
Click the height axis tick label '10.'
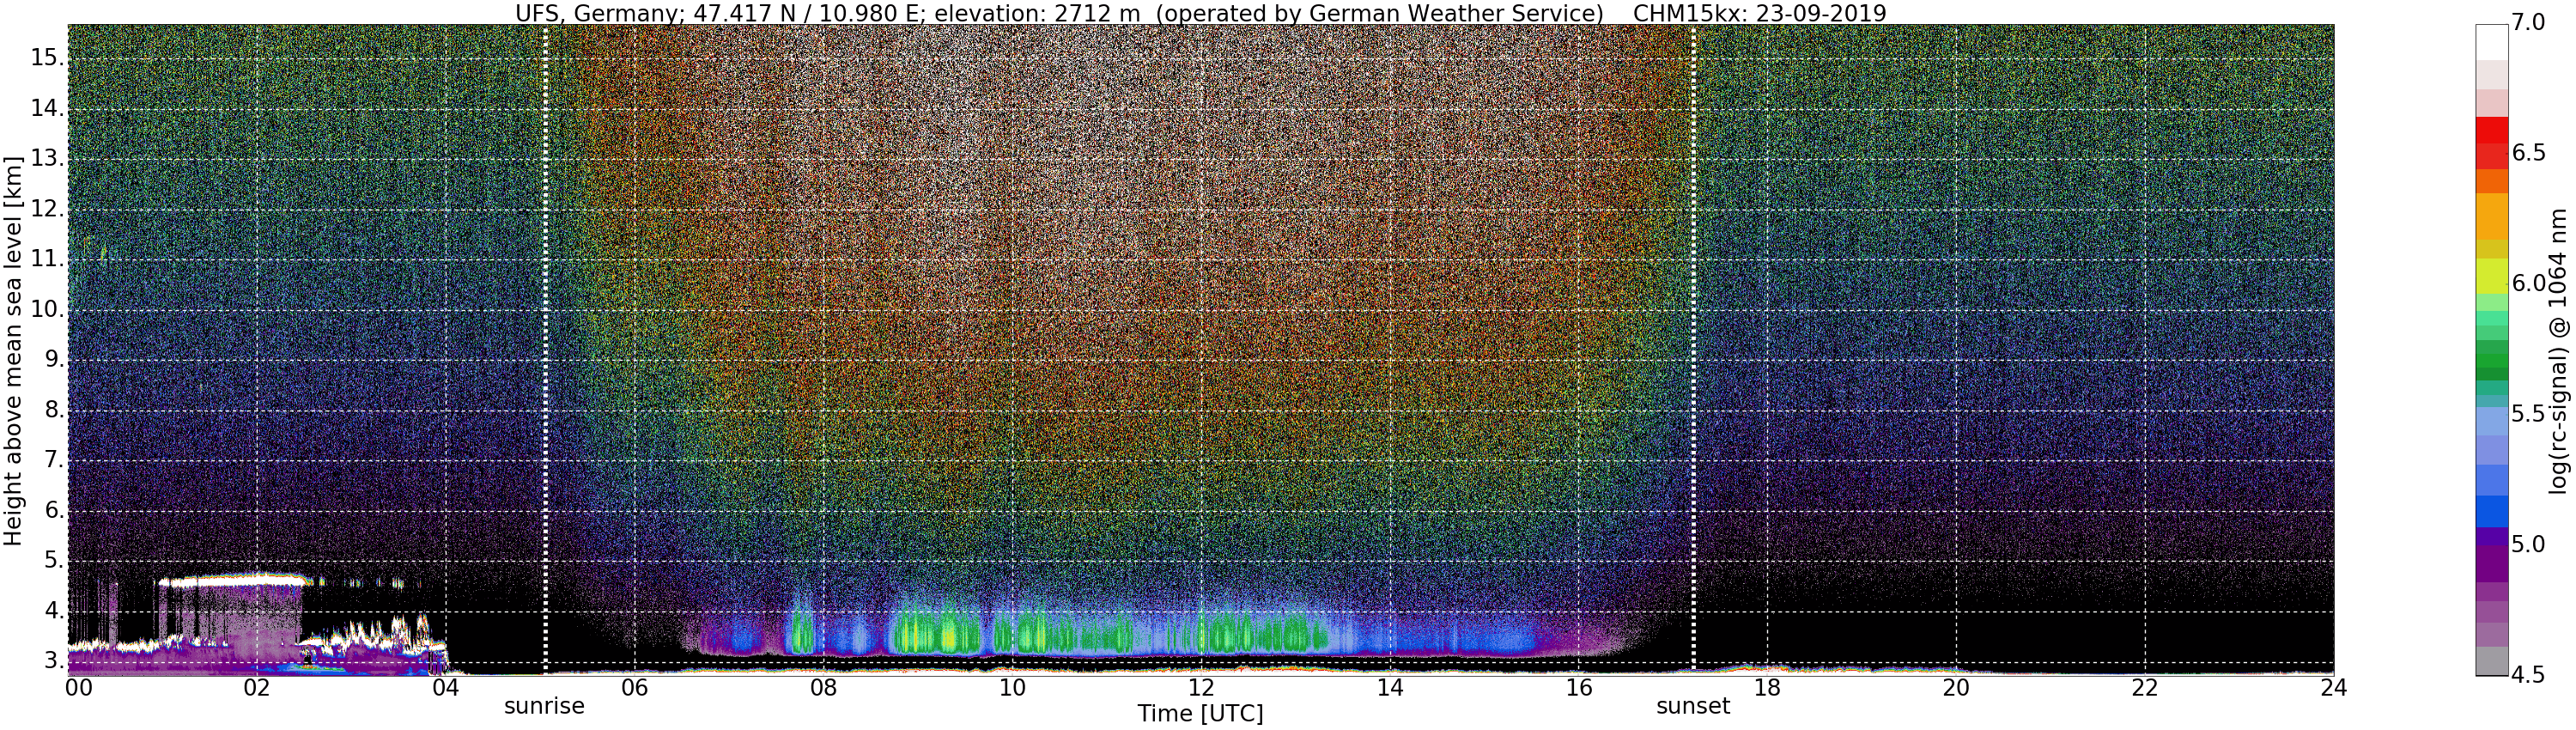[46, 310]
